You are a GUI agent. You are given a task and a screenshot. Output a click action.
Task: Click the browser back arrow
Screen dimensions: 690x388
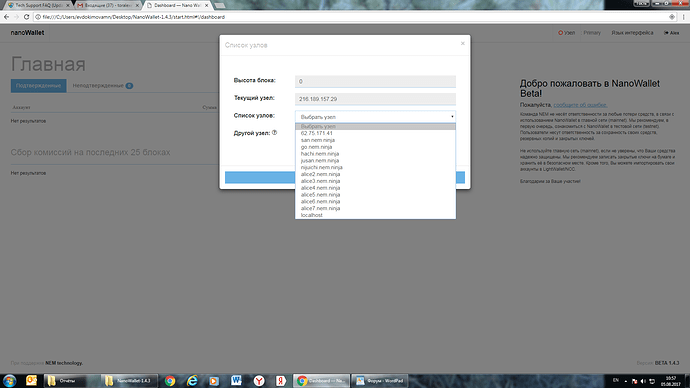(x=6, y=17)
